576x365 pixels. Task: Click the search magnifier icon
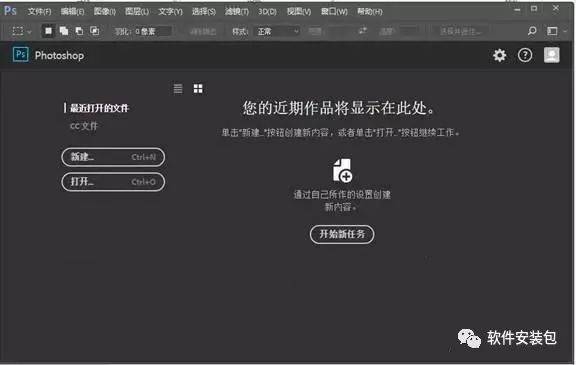pos(532,31)
